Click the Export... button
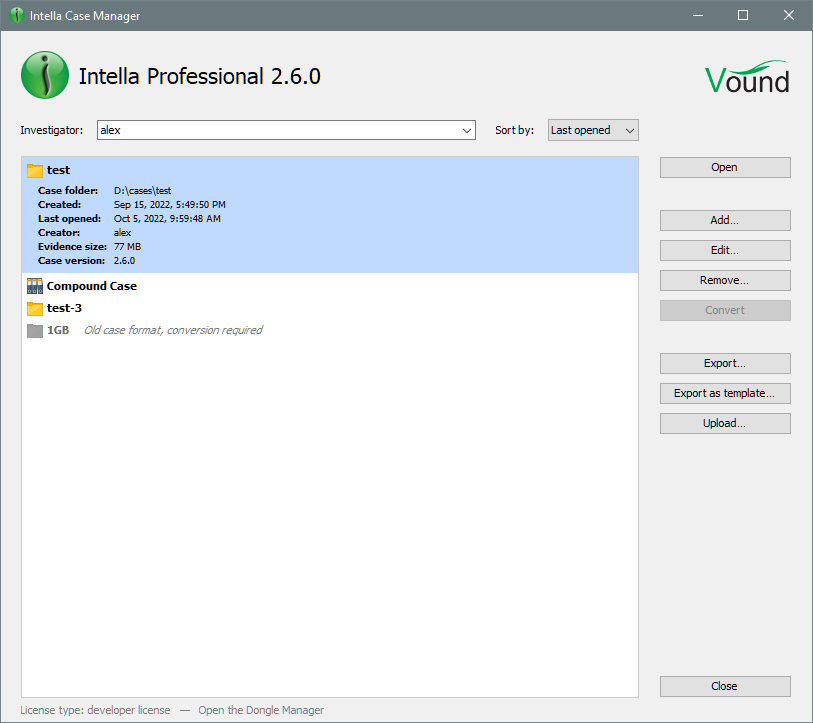 [x=724, y=363]
